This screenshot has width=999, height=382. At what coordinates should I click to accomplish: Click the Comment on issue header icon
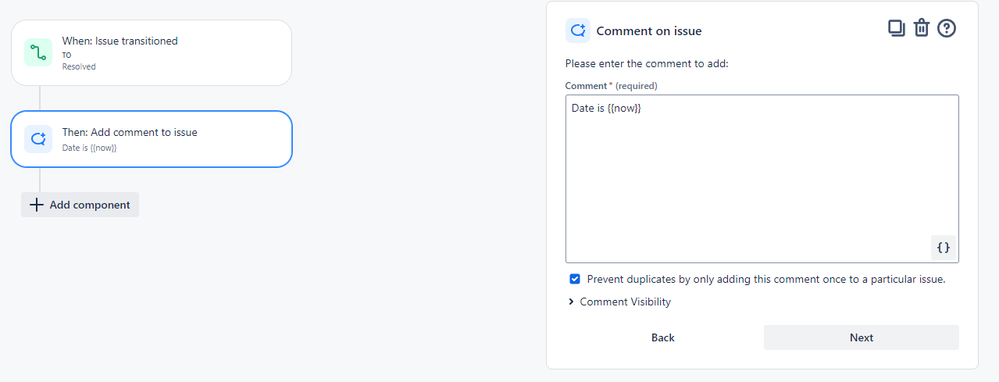(578, 31)
